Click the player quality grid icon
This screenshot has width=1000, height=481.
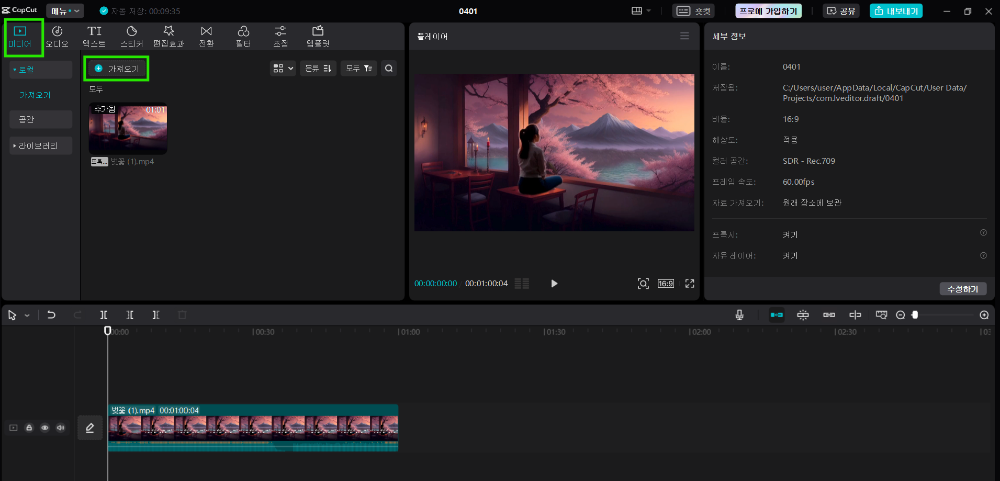pos(522,283)
